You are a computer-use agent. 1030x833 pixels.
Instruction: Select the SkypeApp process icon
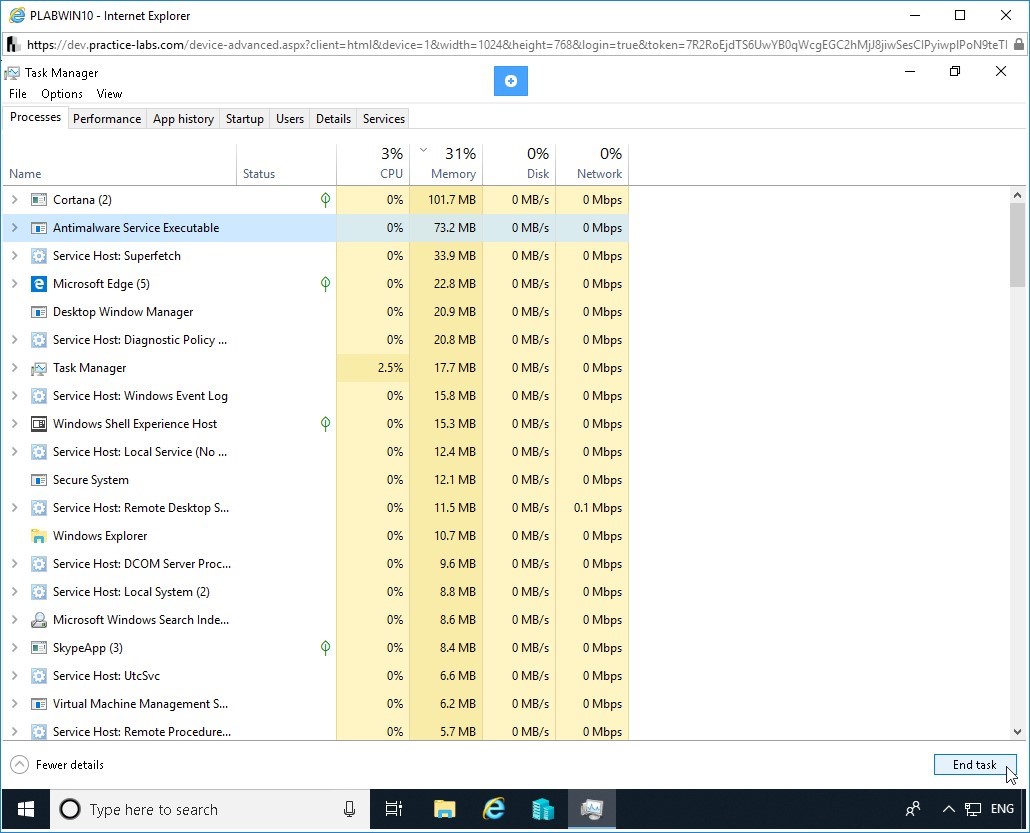coord(39,648)
